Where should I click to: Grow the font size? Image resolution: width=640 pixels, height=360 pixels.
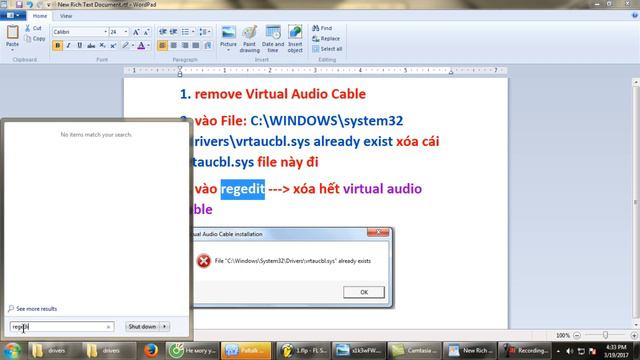point(136,32)
